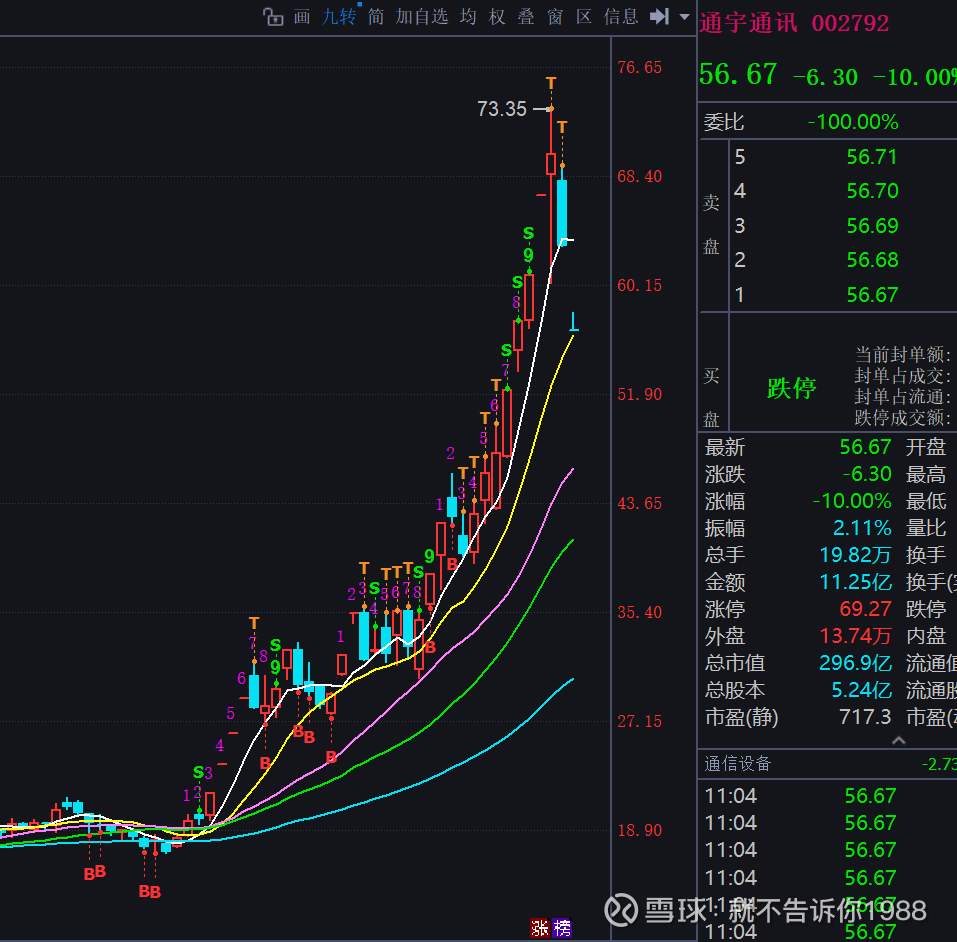
Task: Open the 权 price adjustment option
Action: 497,16
